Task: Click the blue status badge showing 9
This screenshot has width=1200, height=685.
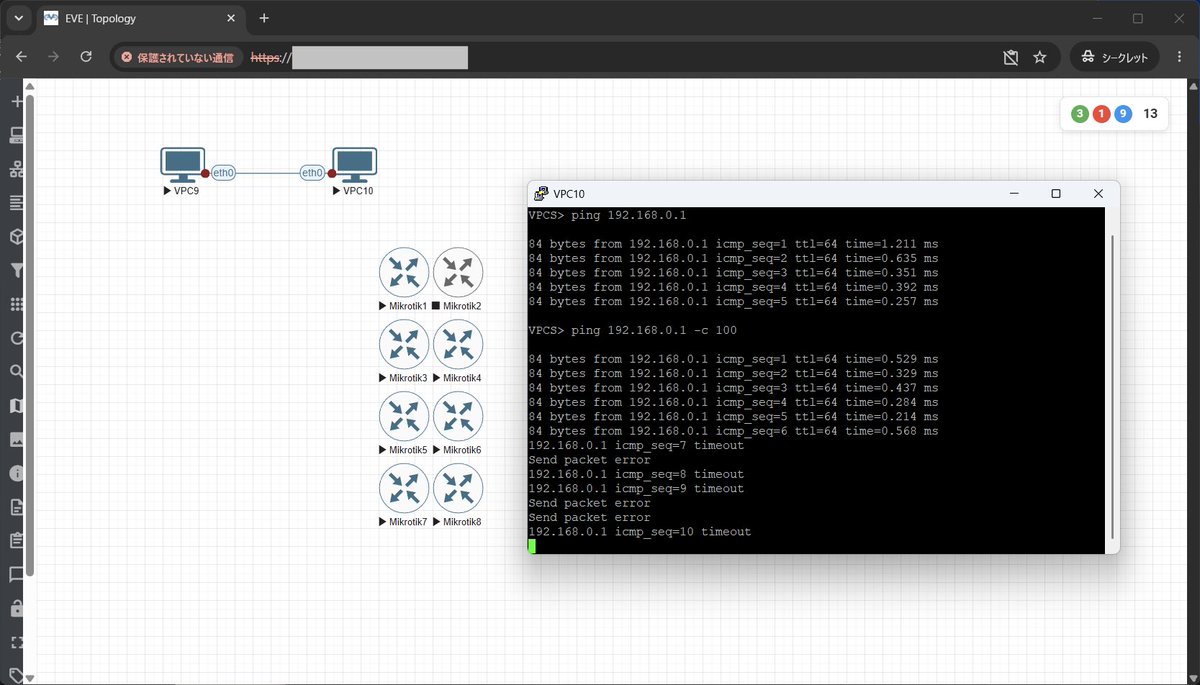Action: [1123, 114]
